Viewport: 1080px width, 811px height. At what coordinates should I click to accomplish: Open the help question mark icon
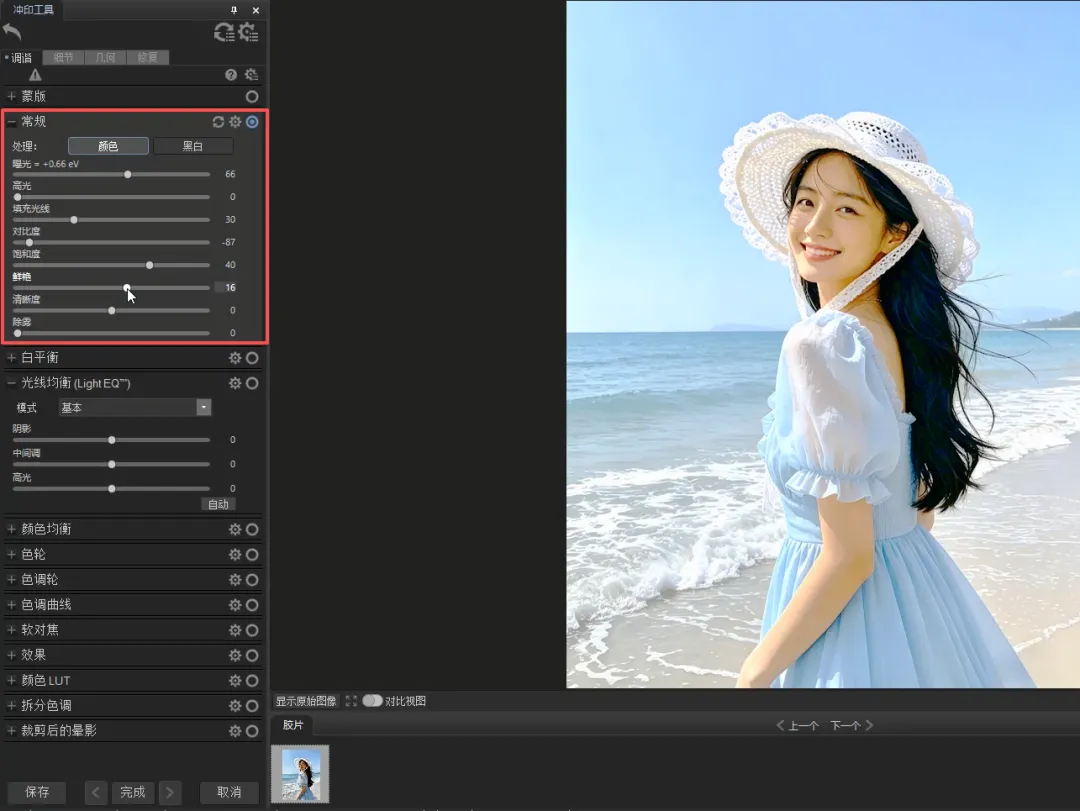coord(231,75)
